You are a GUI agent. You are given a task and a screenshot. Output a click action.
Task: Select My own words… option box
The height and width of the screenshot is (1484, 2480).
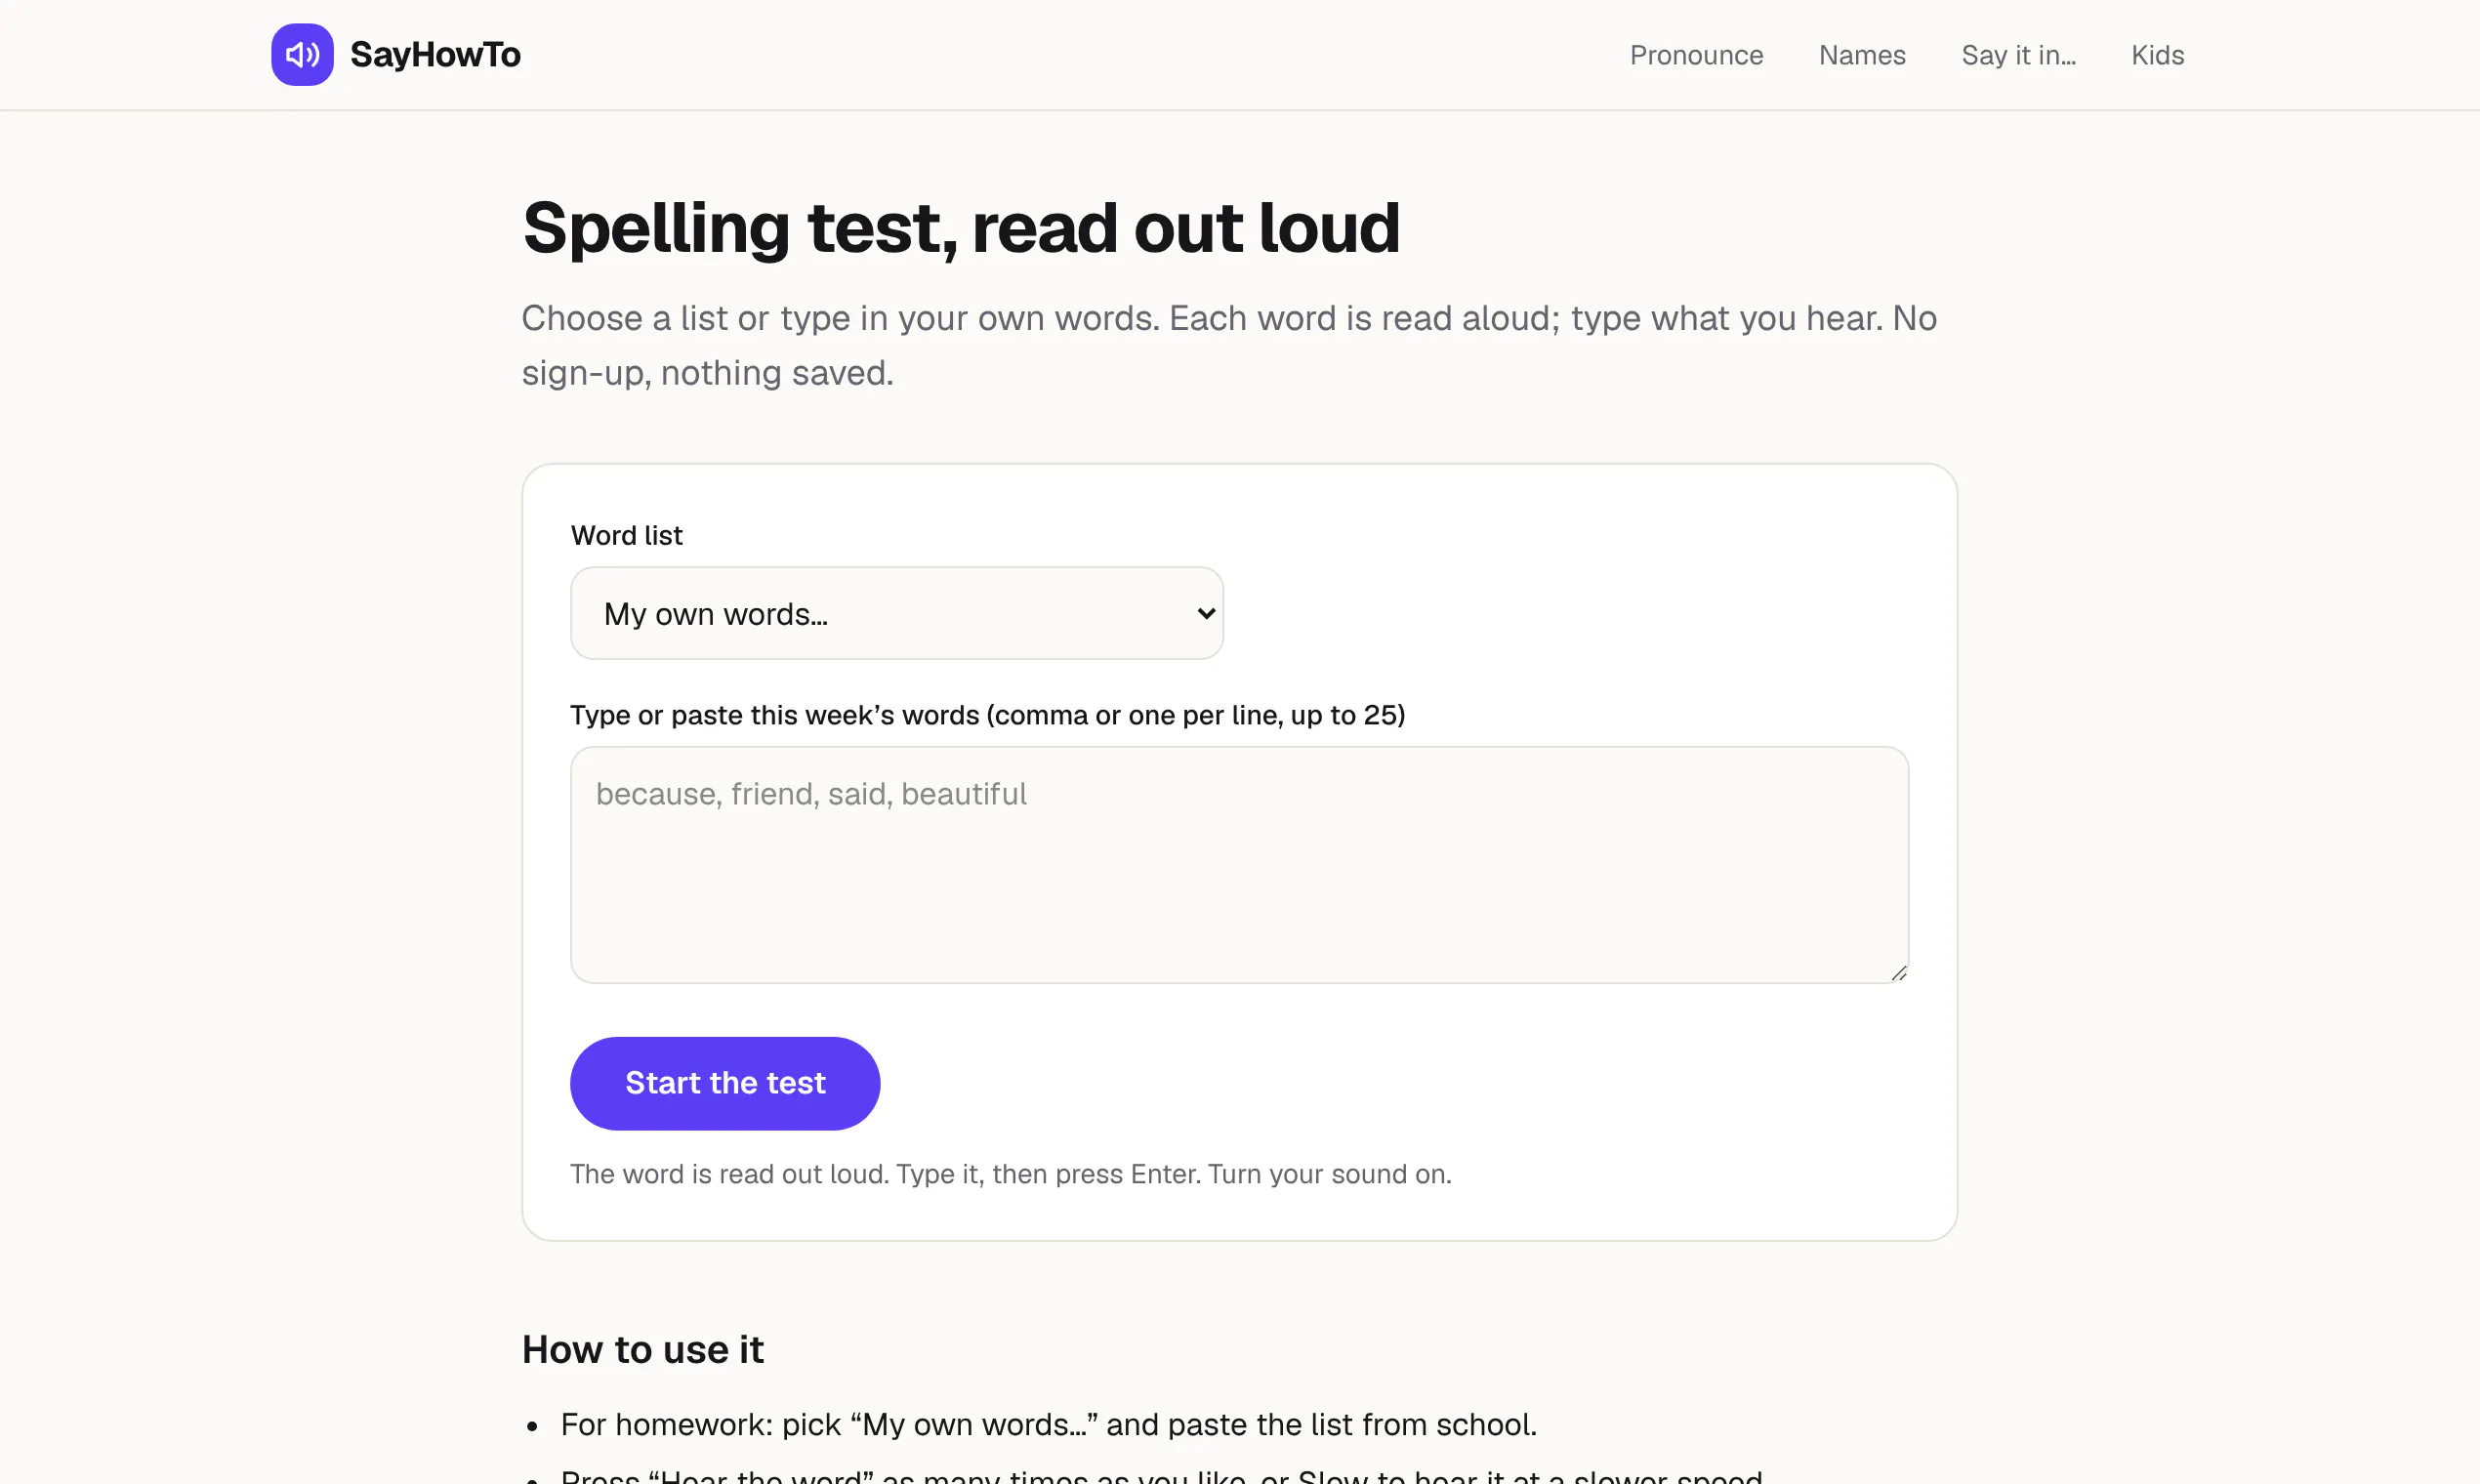click(896, 613)
